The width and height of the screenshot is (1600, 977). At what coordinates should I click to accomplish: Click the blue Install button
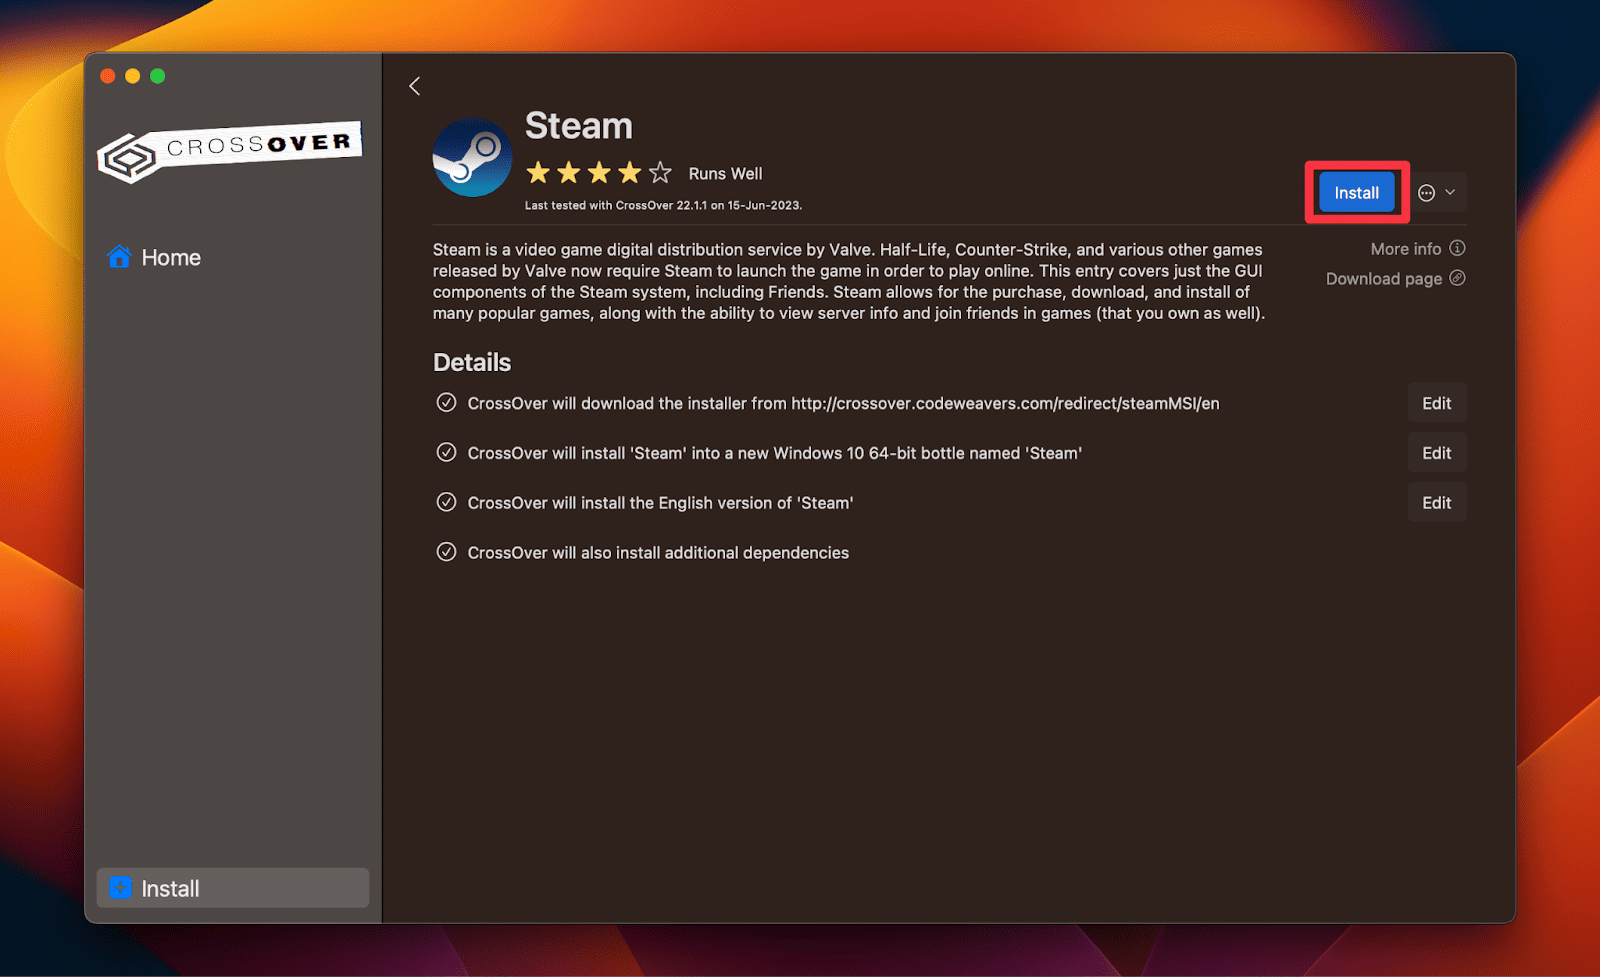pyautogui.click(x=1356, y=193)
